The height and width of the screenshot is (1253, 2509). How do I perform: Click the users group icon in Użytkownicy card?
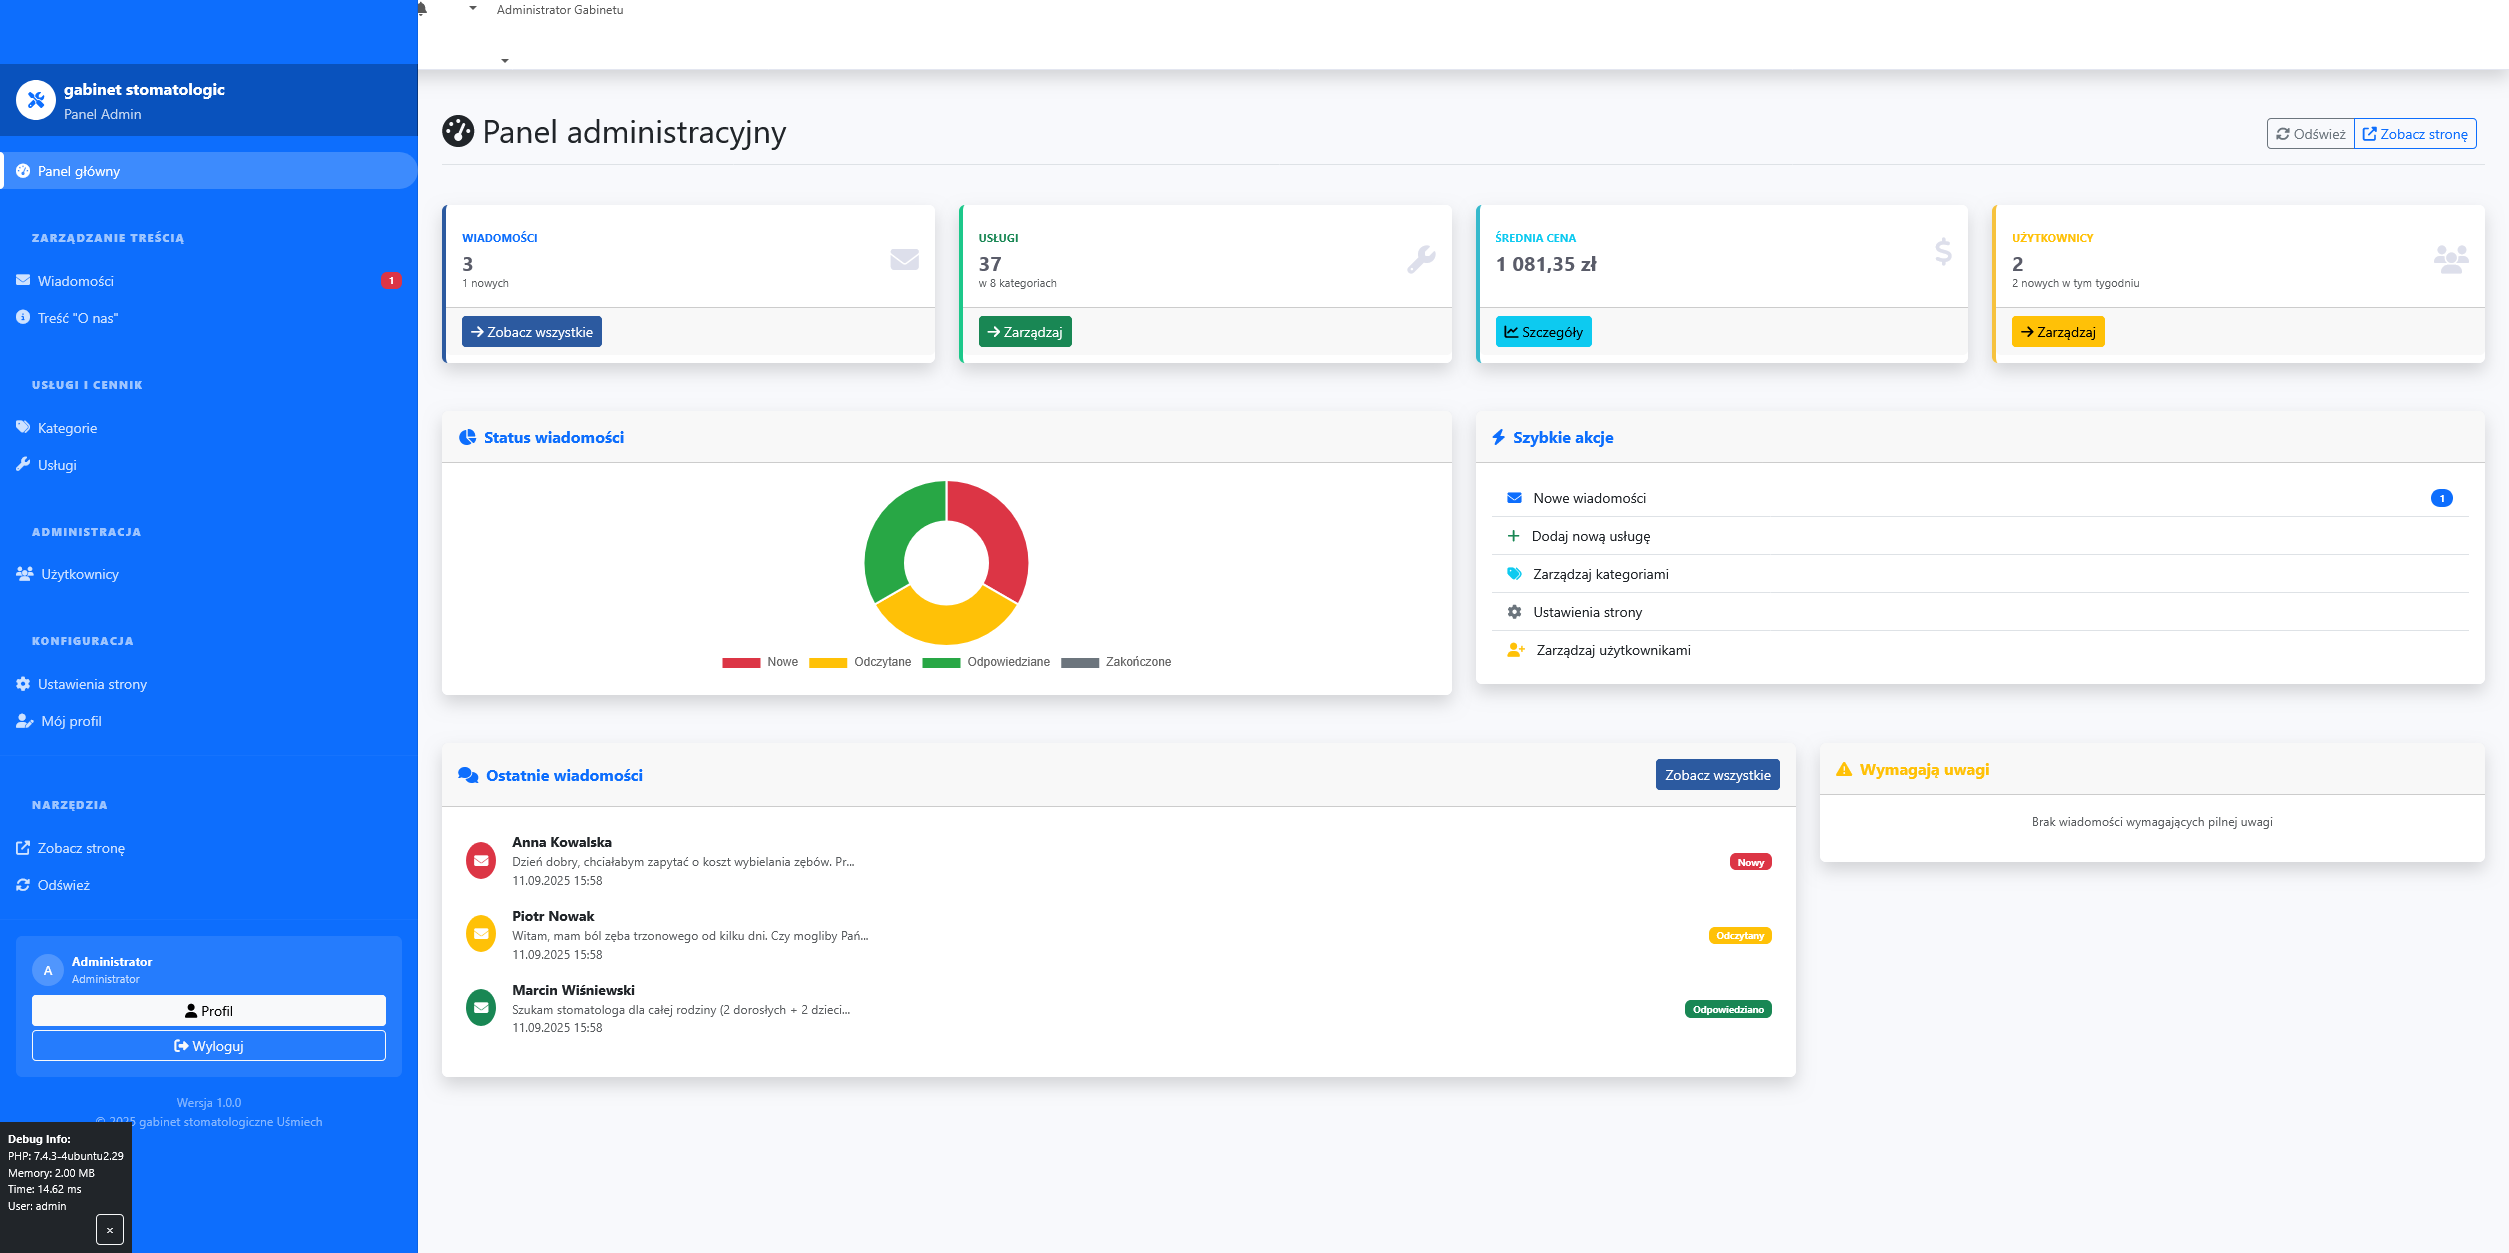click(2451, 260)
